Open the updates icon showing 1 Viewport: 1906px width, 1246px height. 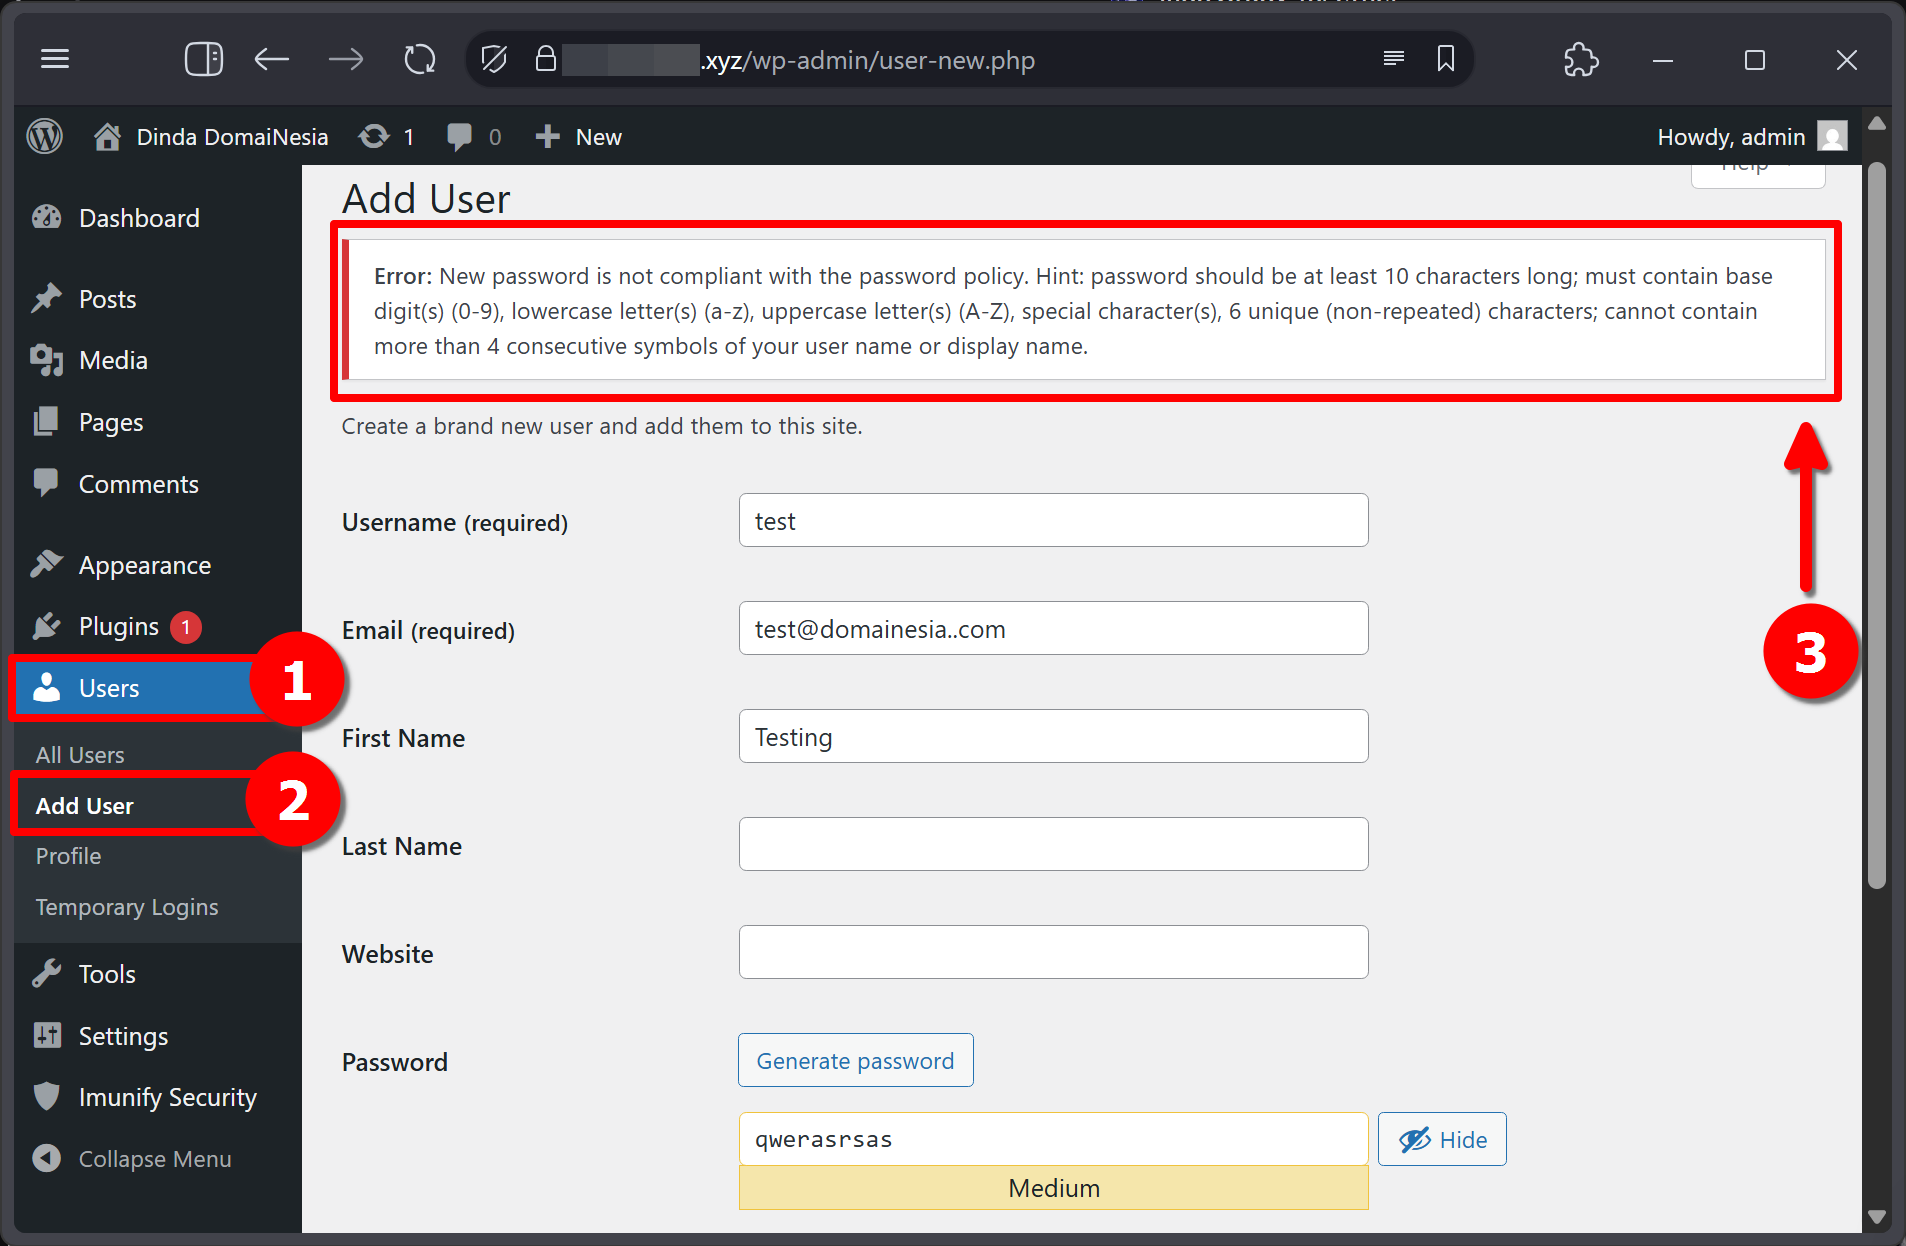(x=387, y=137)
